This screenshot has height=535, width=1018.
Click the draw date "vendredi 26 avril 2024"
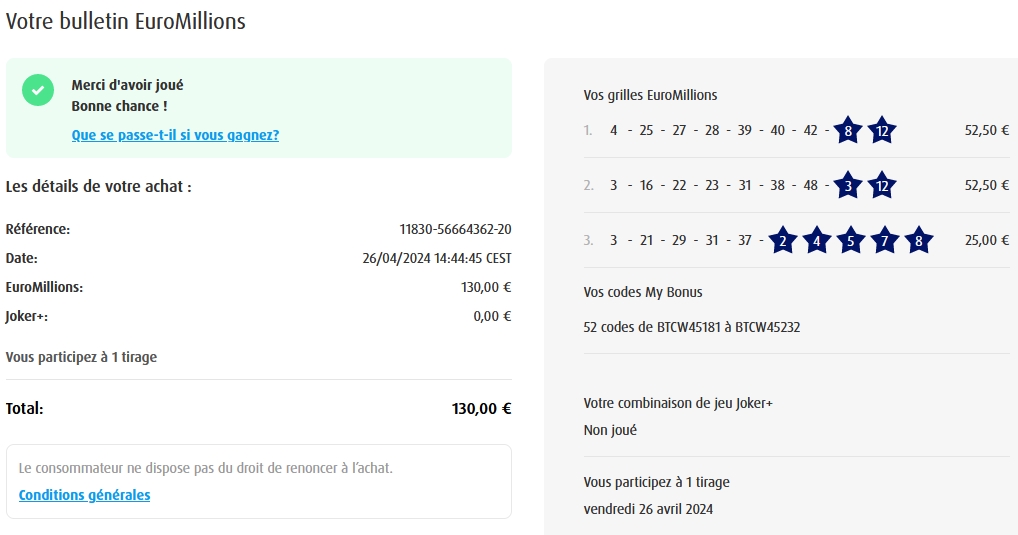point(648,509)
